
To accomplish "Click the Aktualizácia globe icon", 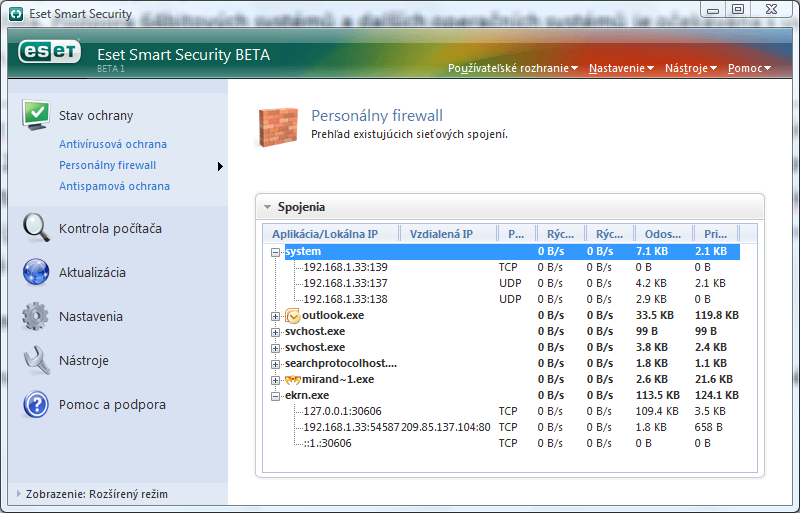I will tap(36, 272).
